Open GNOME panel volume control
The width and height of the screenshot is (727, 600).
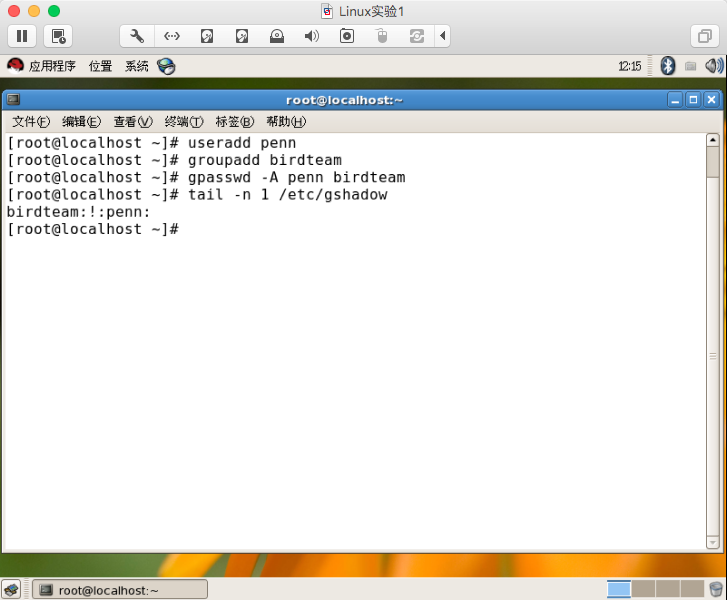tap(714, 66)
